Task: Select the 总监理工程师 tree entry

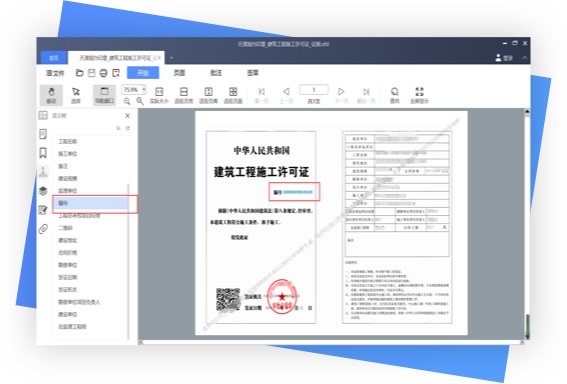Action: point(72,327)
